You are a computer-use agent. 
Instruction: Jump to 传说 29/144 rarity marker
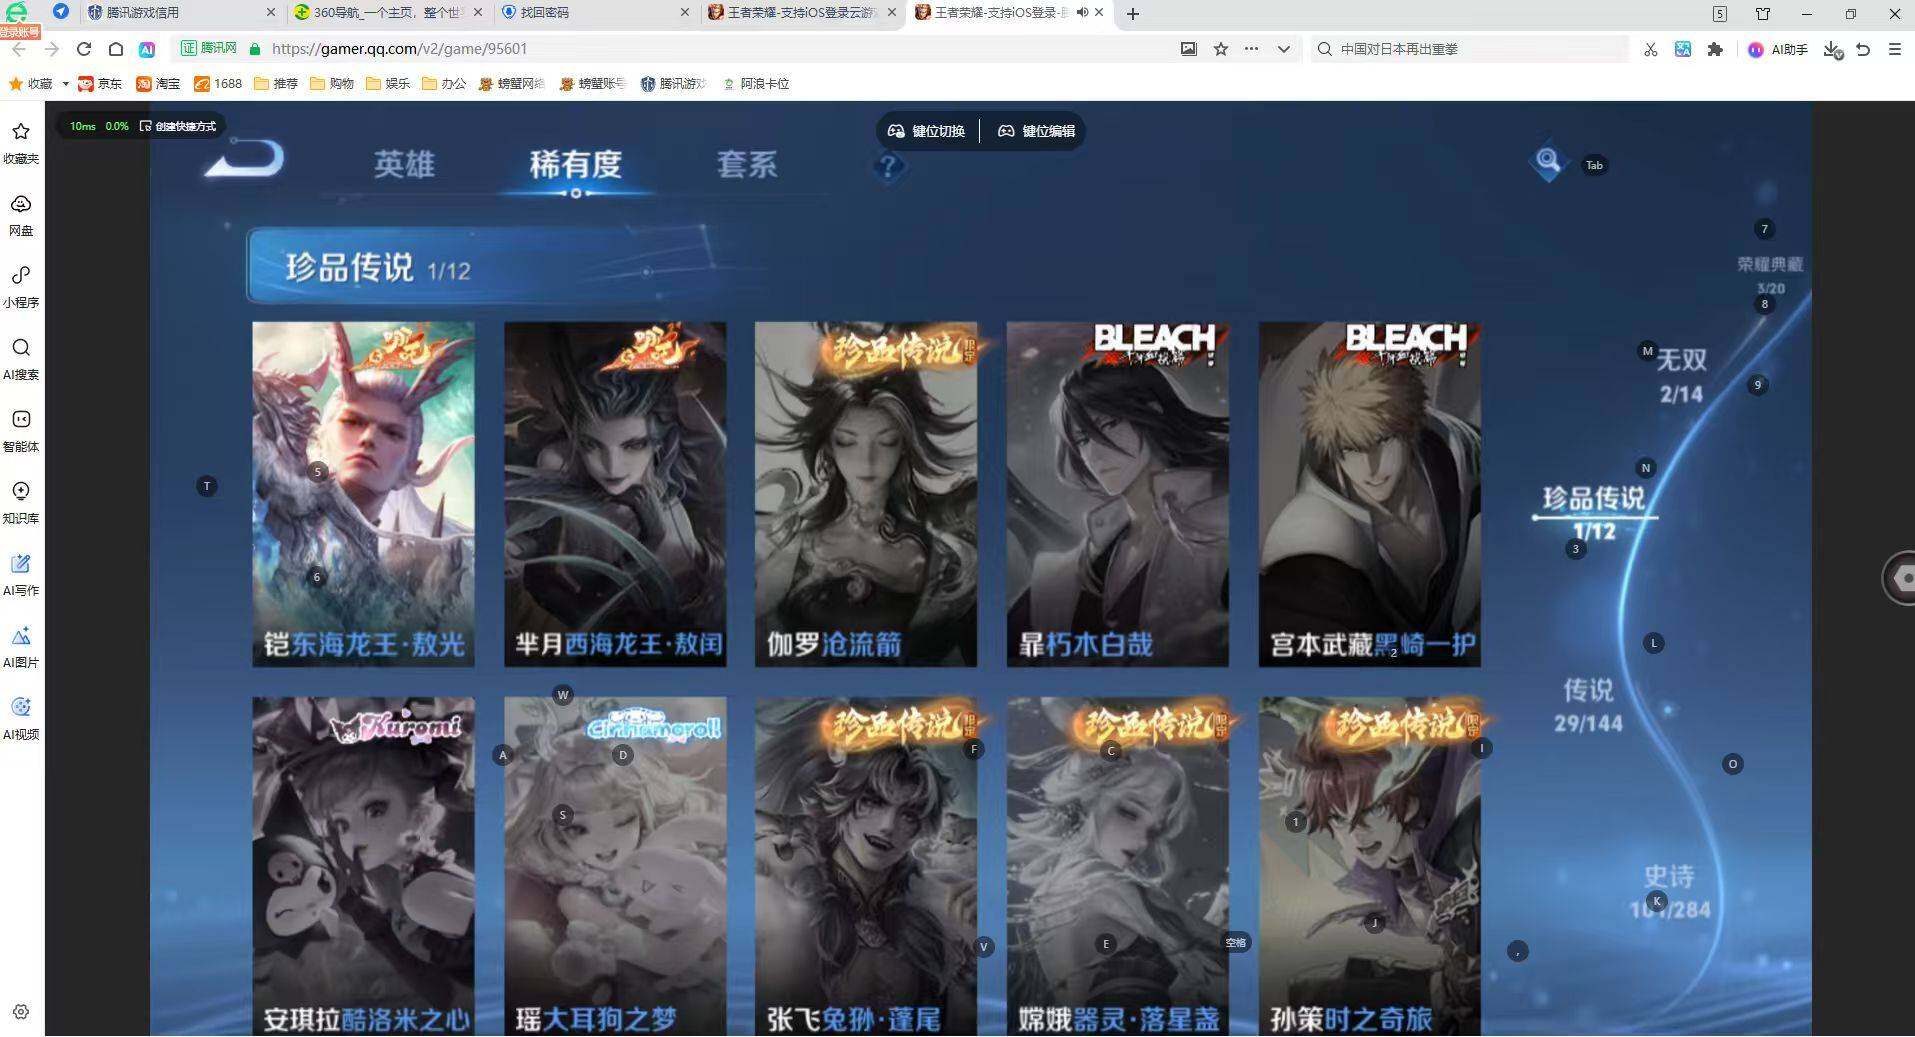pos(1588,705)
